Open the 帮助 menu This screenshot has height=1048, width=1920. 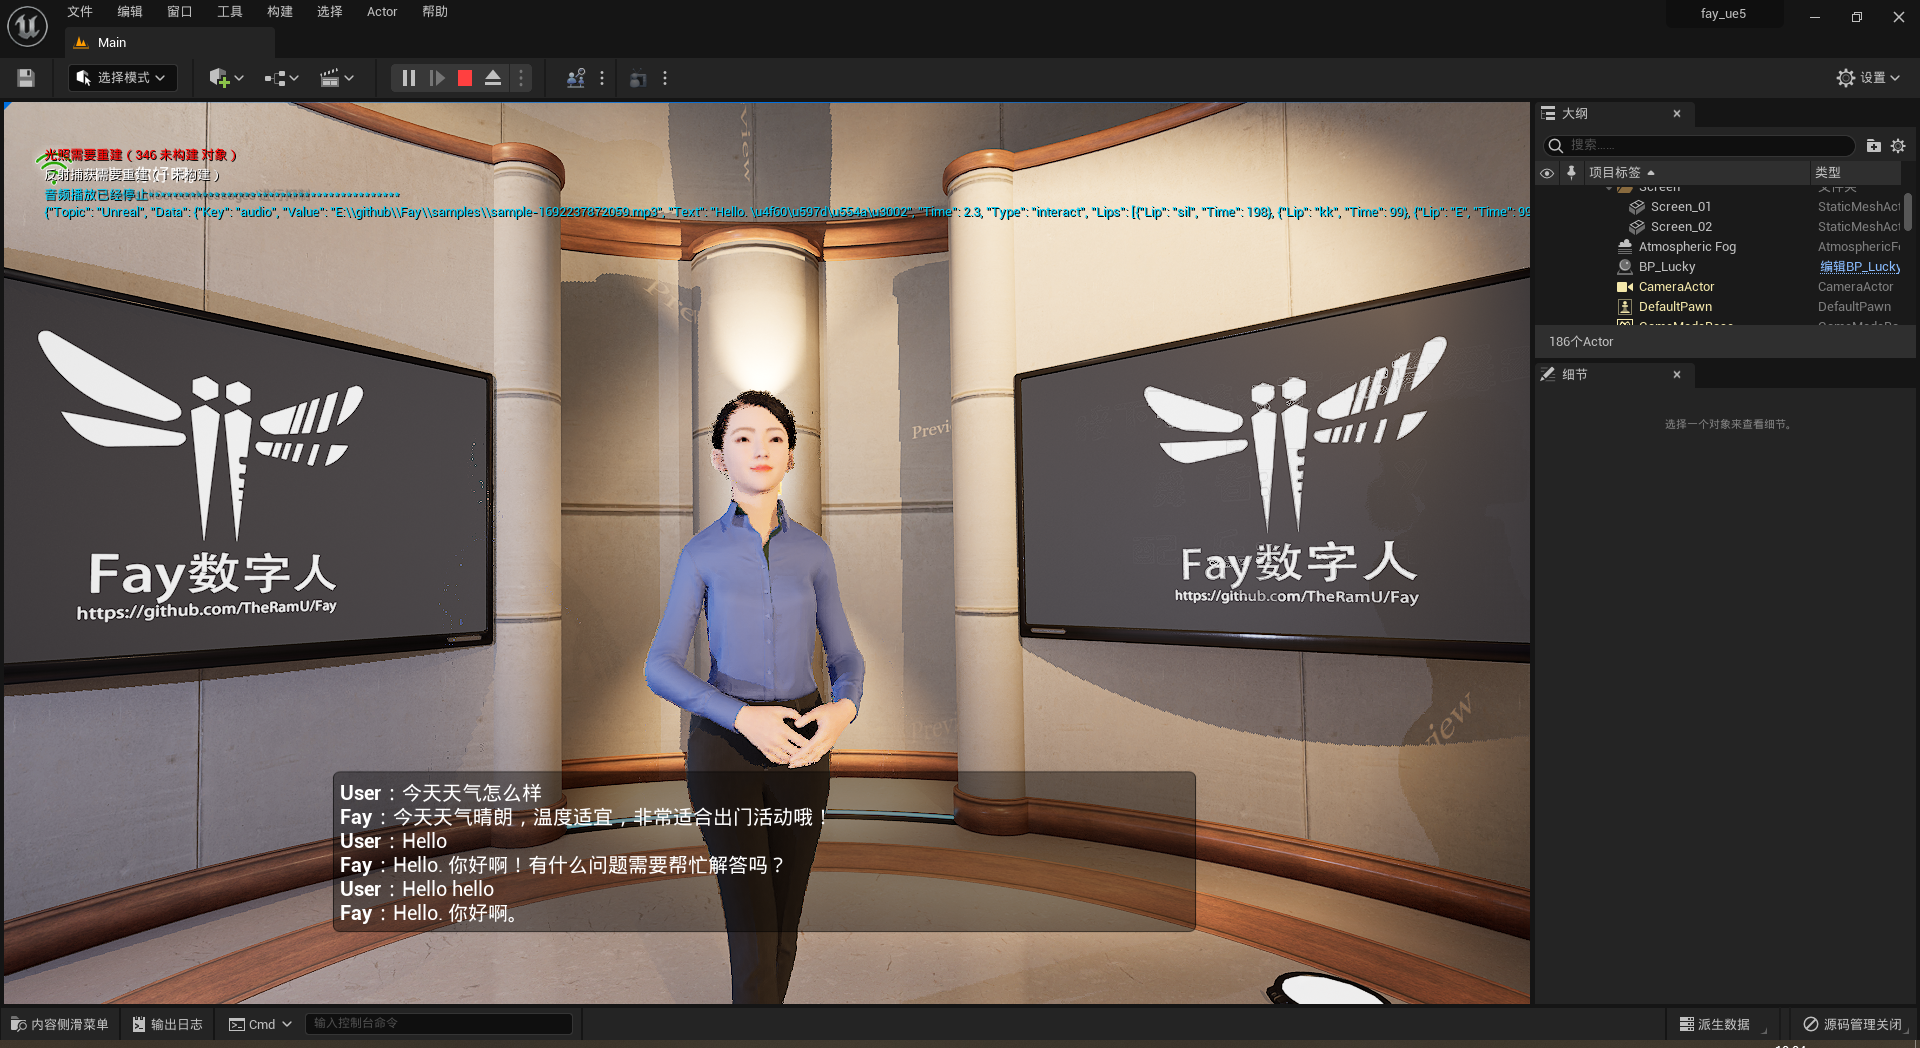click(435, 12)
